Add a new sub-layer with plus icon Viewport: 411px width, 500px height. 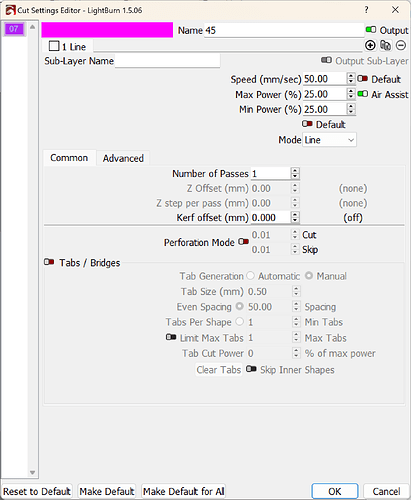(x=370, y=45)
